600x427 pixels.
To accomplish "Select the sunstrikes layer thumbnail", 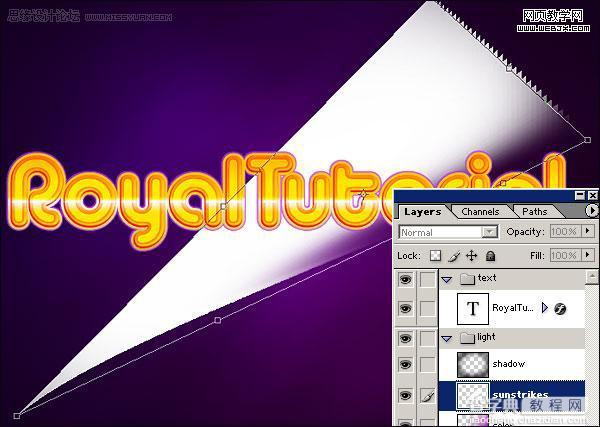I will tap(473, 396).
